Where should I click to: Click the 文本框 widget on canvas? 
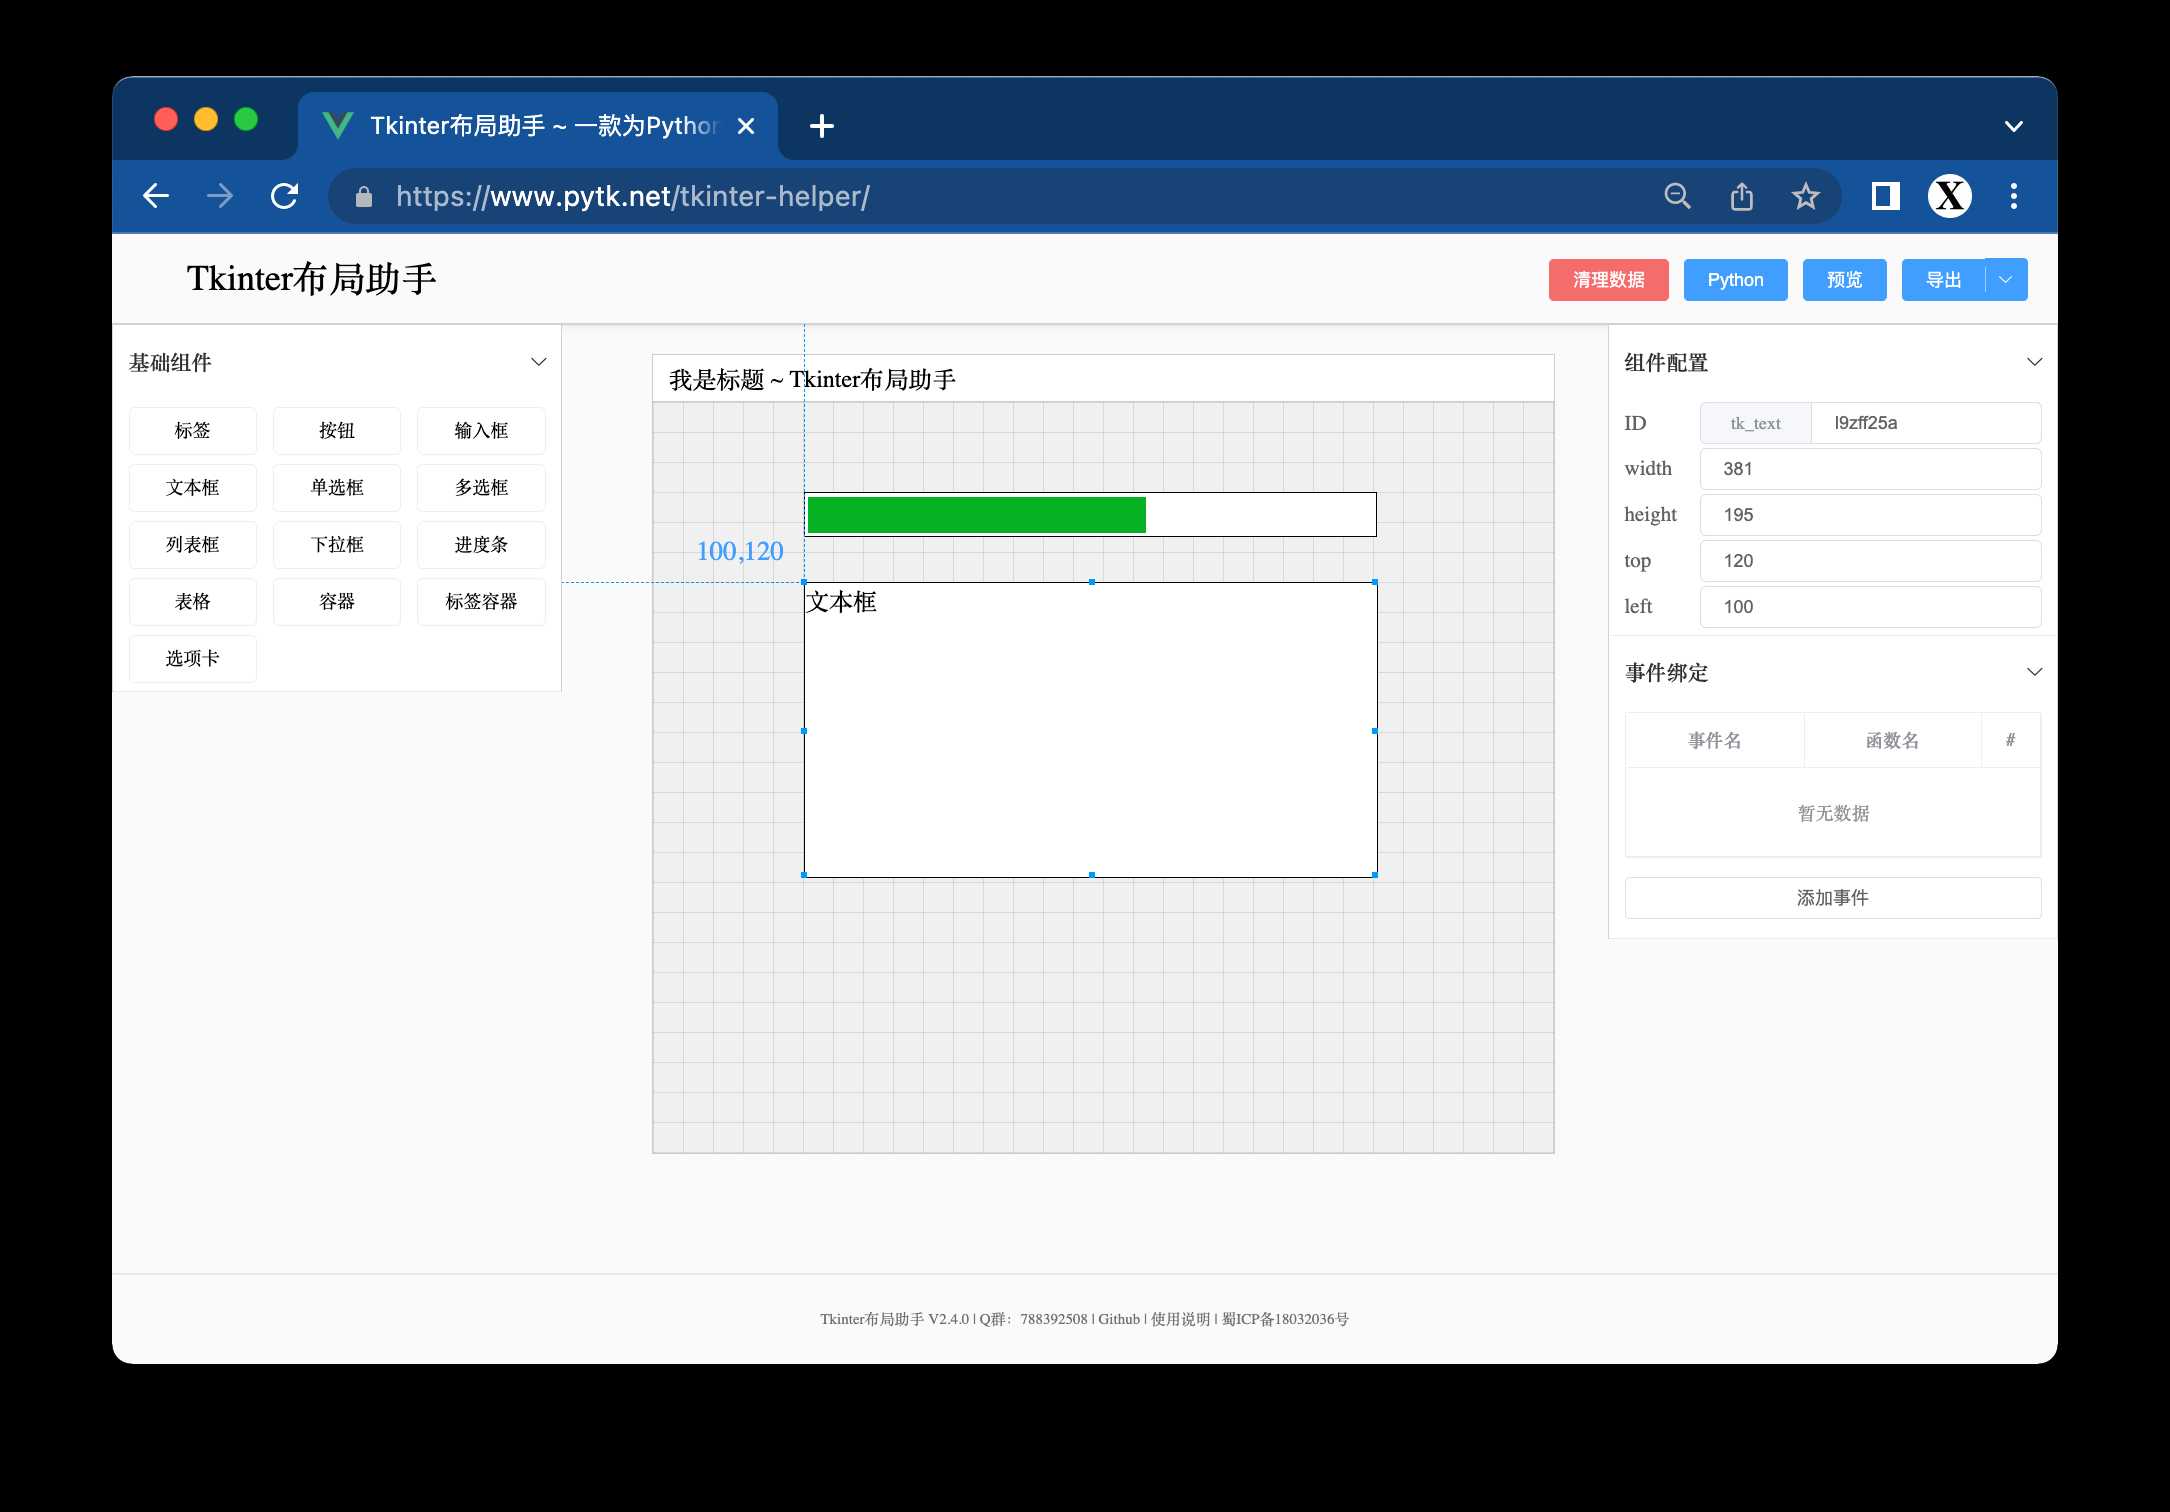point(1091,730)
